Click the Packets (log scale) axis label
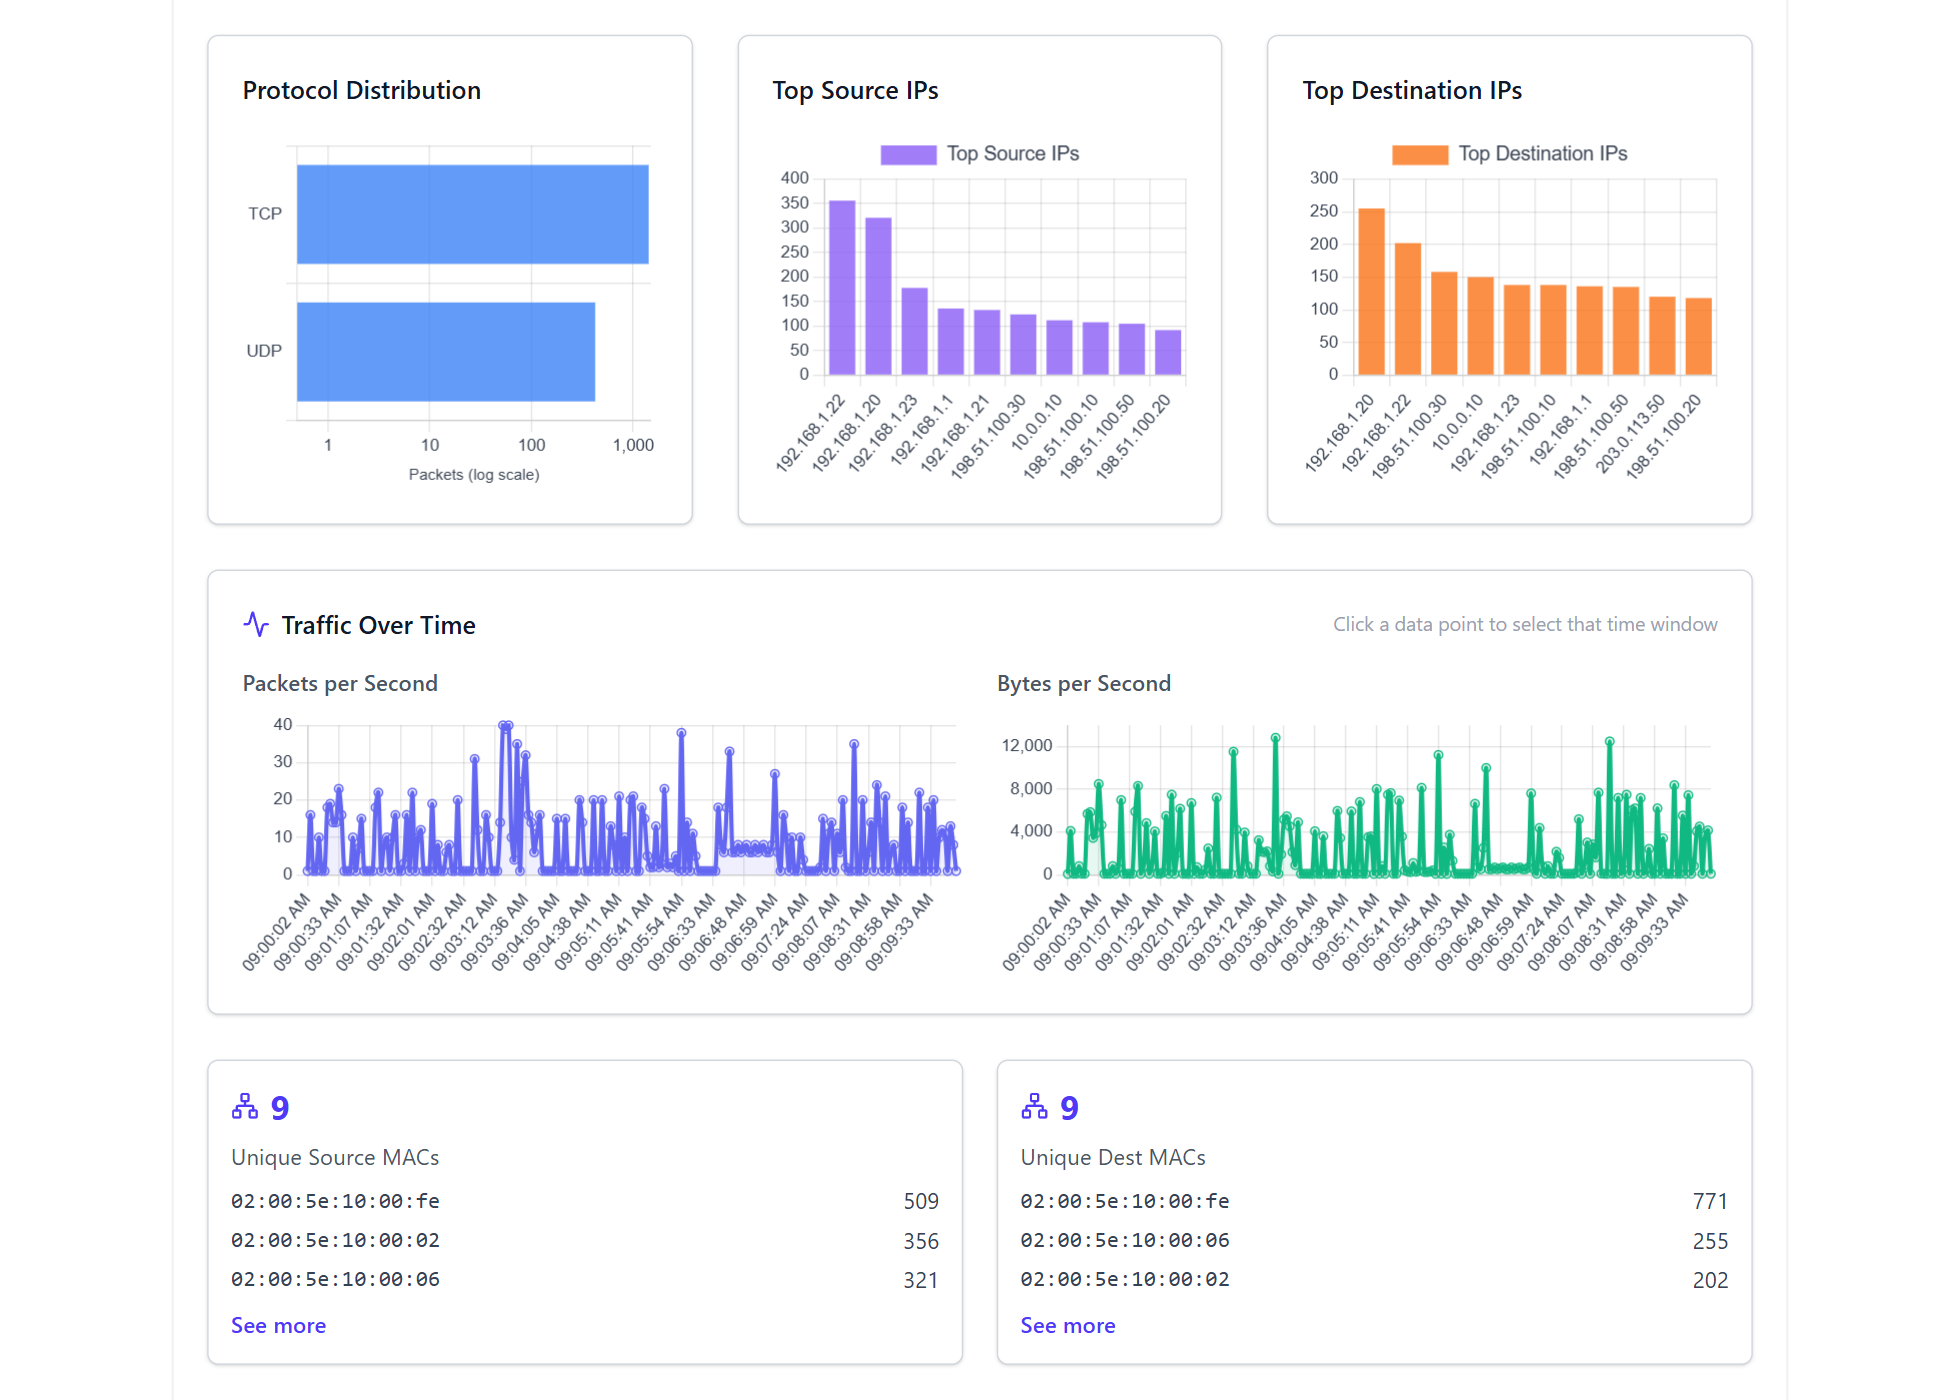This screenshot has height=1400, width=1960. coord(474,474)
